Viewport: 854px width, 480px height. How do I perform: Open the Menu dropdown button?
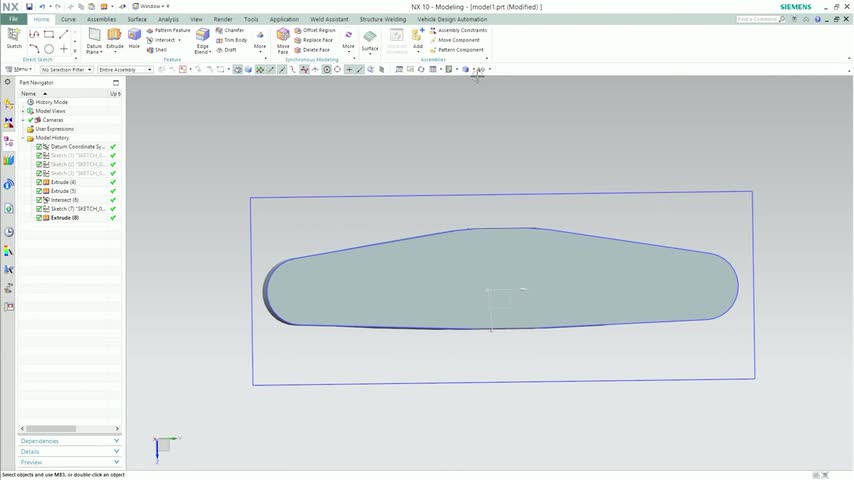pos(19,69)
